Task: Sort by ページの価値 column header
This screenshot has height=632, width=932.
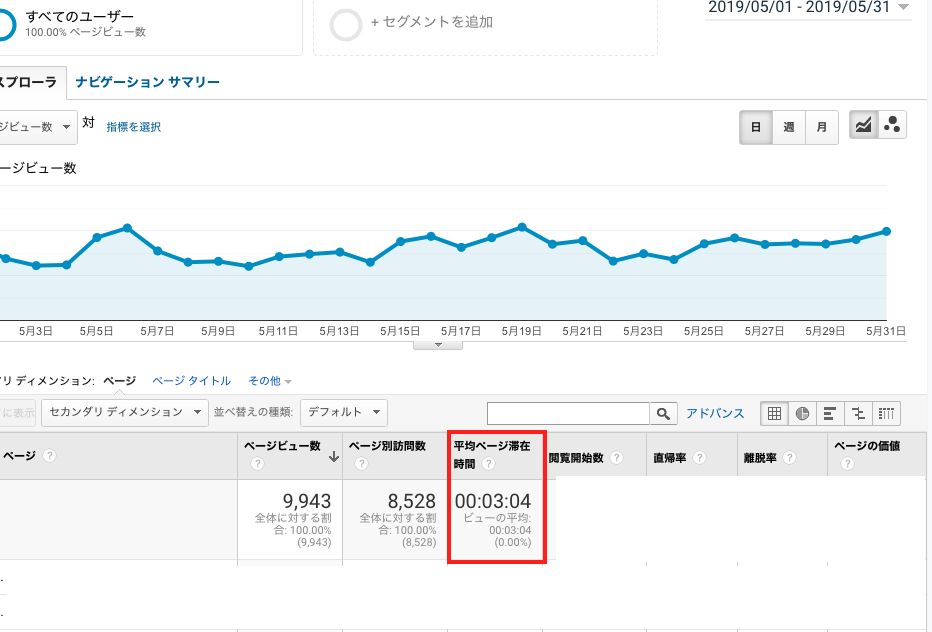Action: pyautogui.click(x=867, y=446)
